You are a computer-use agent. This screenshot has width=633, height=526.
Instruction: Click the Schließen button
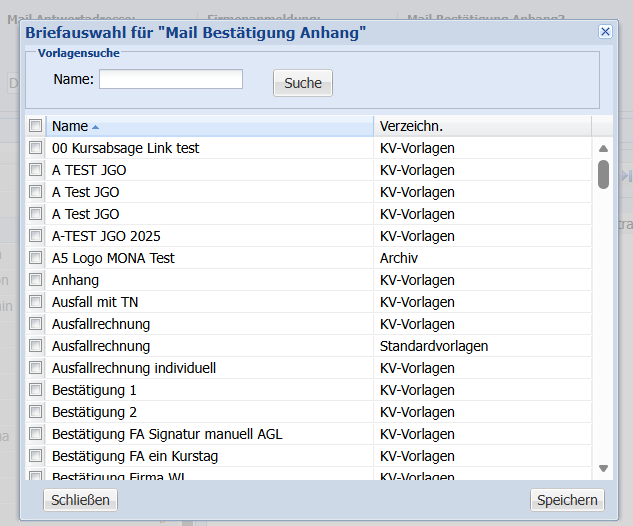tap(81, 500)
